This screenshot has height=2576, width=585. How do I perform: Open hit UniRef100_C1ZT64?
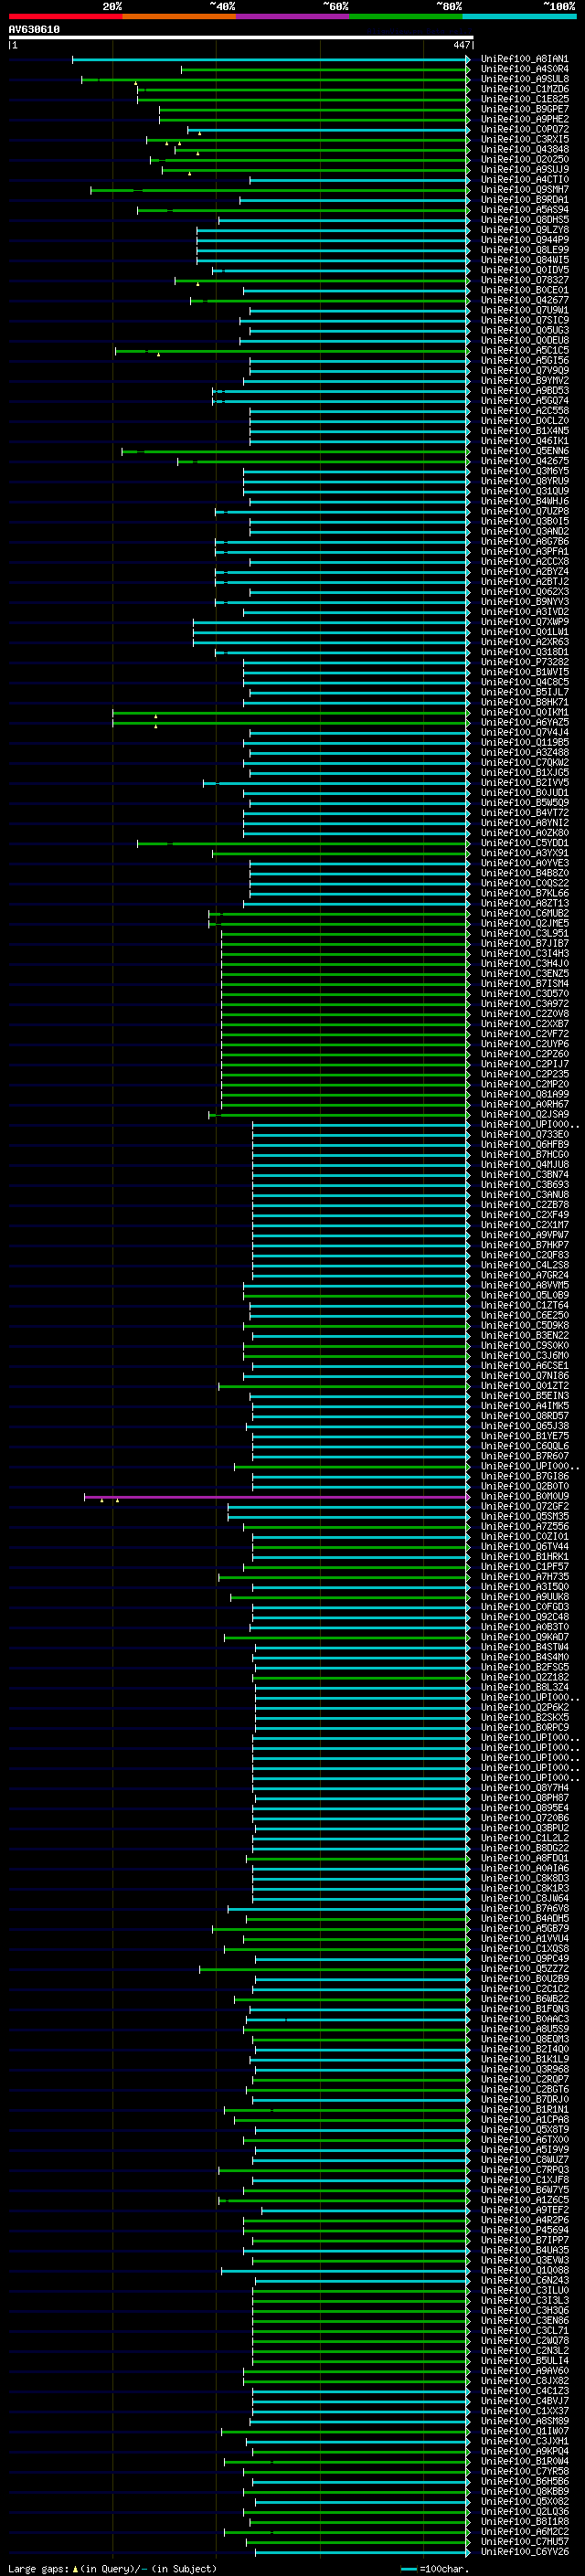tap(524, 1306)
